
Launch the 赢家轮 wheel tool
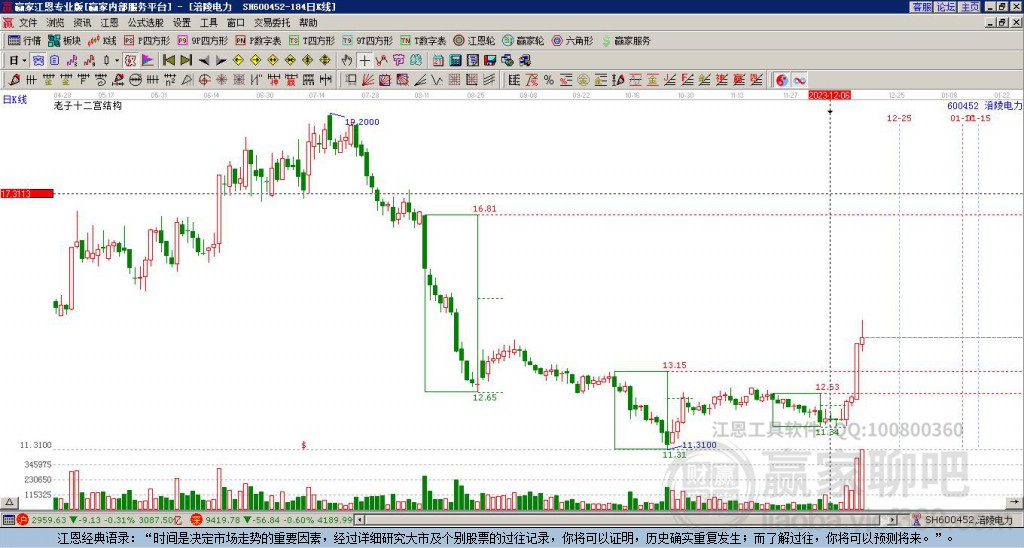tap(523, 40)
